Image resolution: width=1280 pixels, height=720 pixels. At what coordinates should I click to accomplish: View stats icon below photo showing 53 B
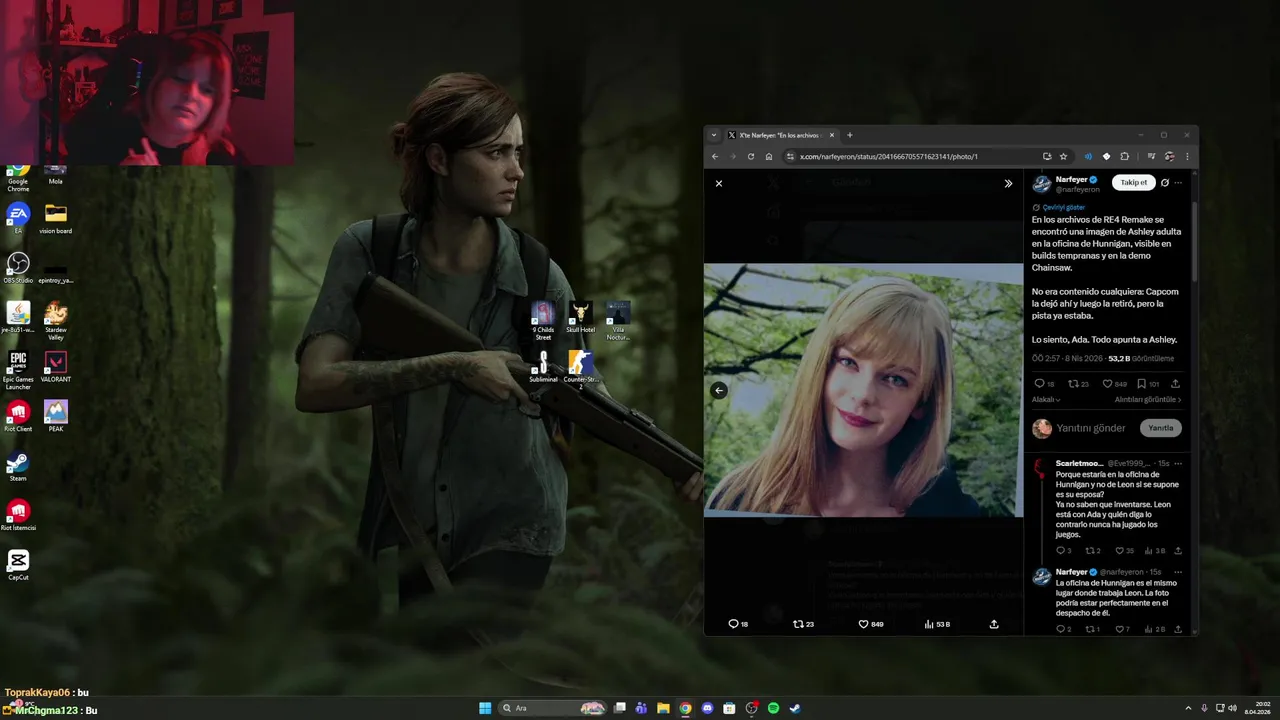[937, 624]
